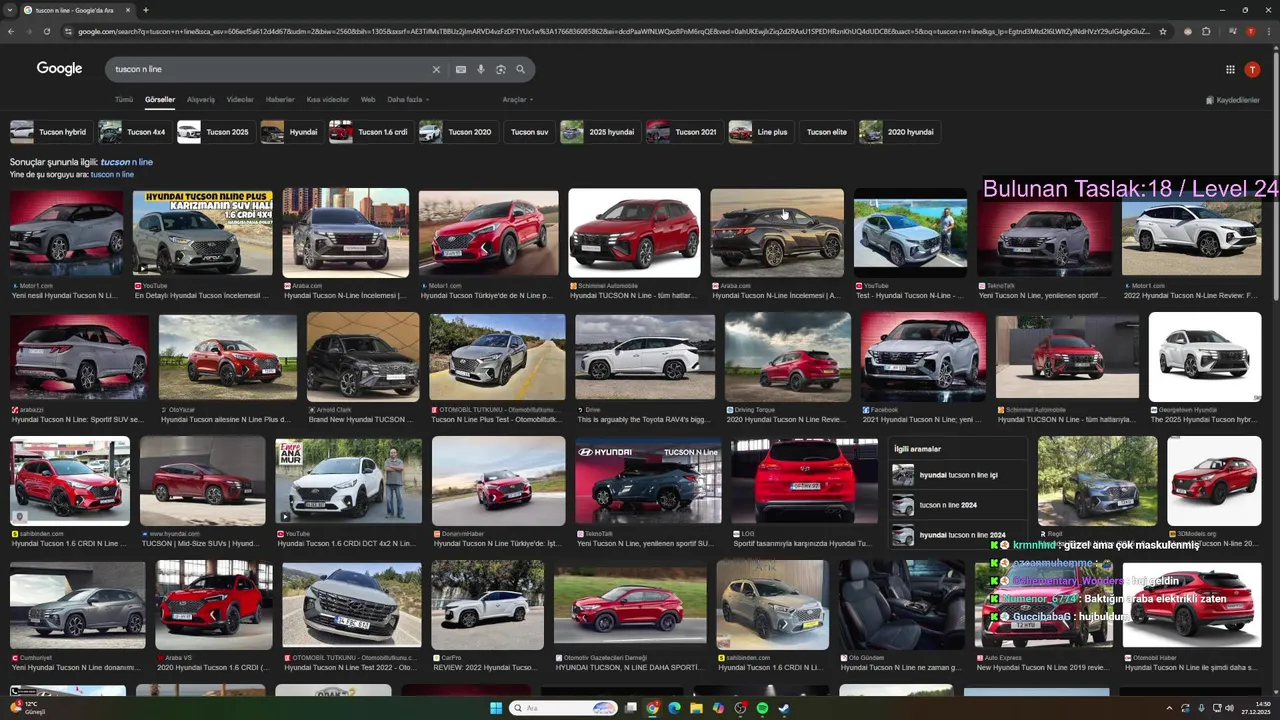Open the tab search dropdown arrow
This screenshot has height=720, width=1280.
click(10, 10)
